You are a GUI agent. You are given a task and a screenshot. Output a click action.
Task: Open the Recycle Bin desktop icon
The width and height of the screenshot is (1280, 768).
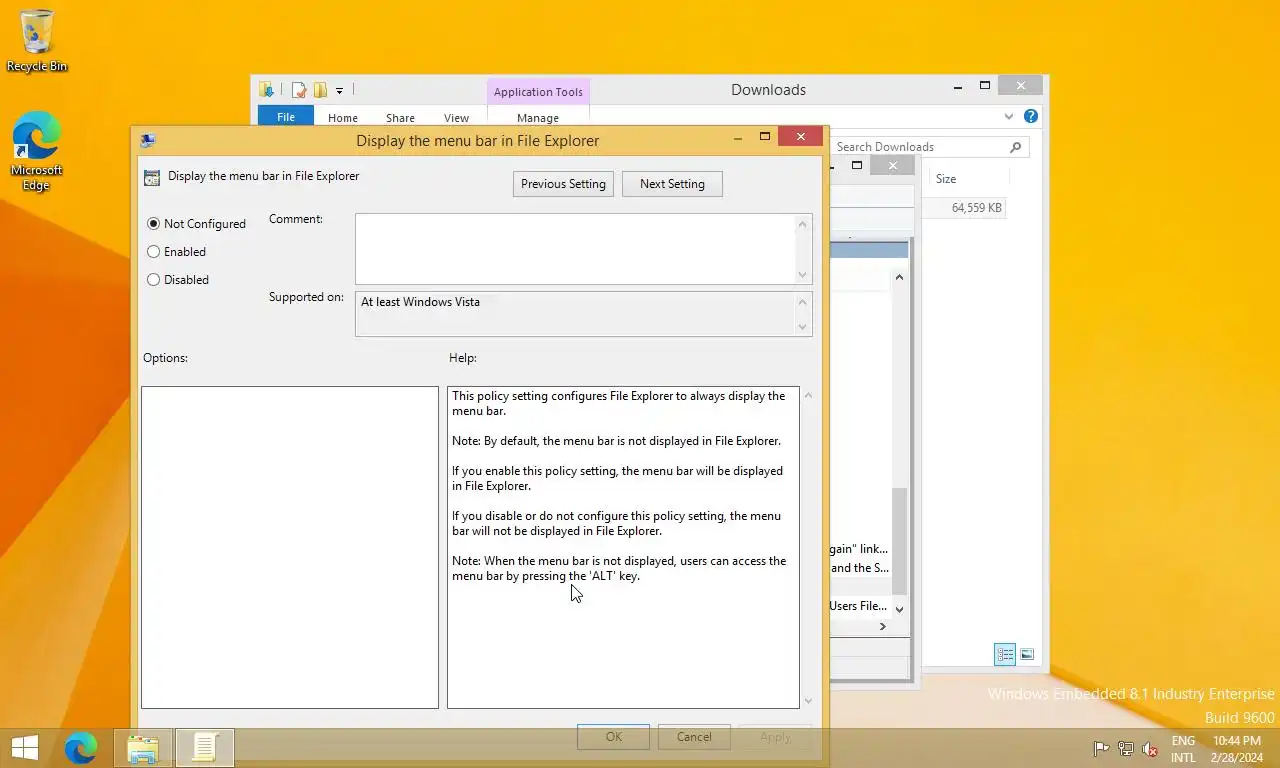37,41
